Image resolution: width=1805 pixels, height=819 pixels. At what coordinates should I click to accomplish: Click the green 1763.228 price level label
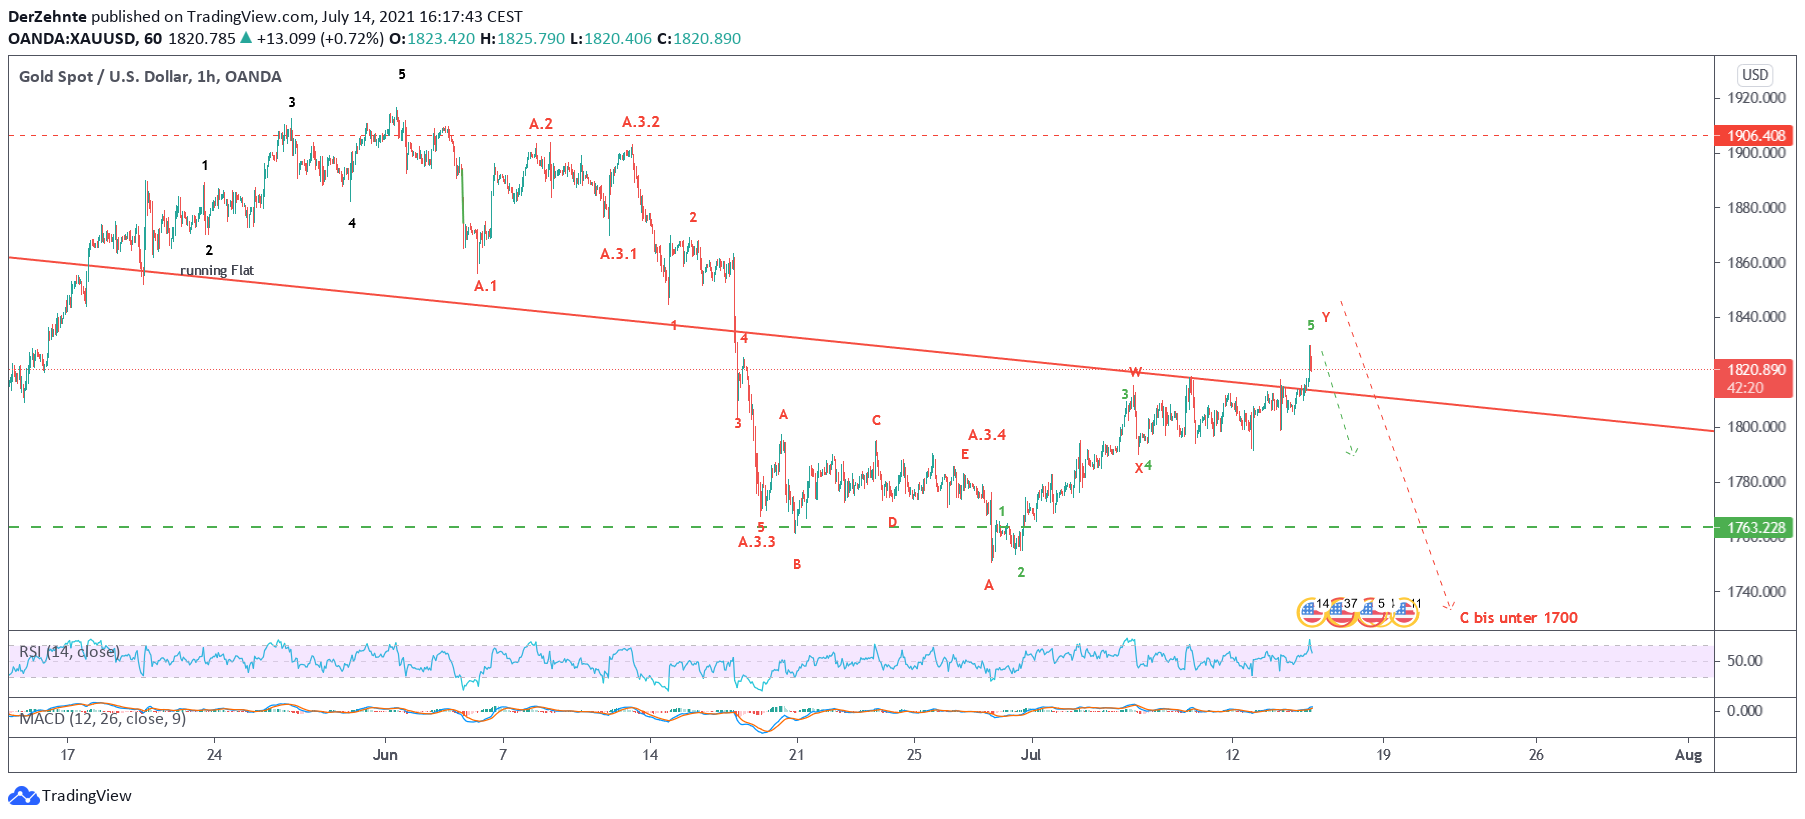point(1755,527)
